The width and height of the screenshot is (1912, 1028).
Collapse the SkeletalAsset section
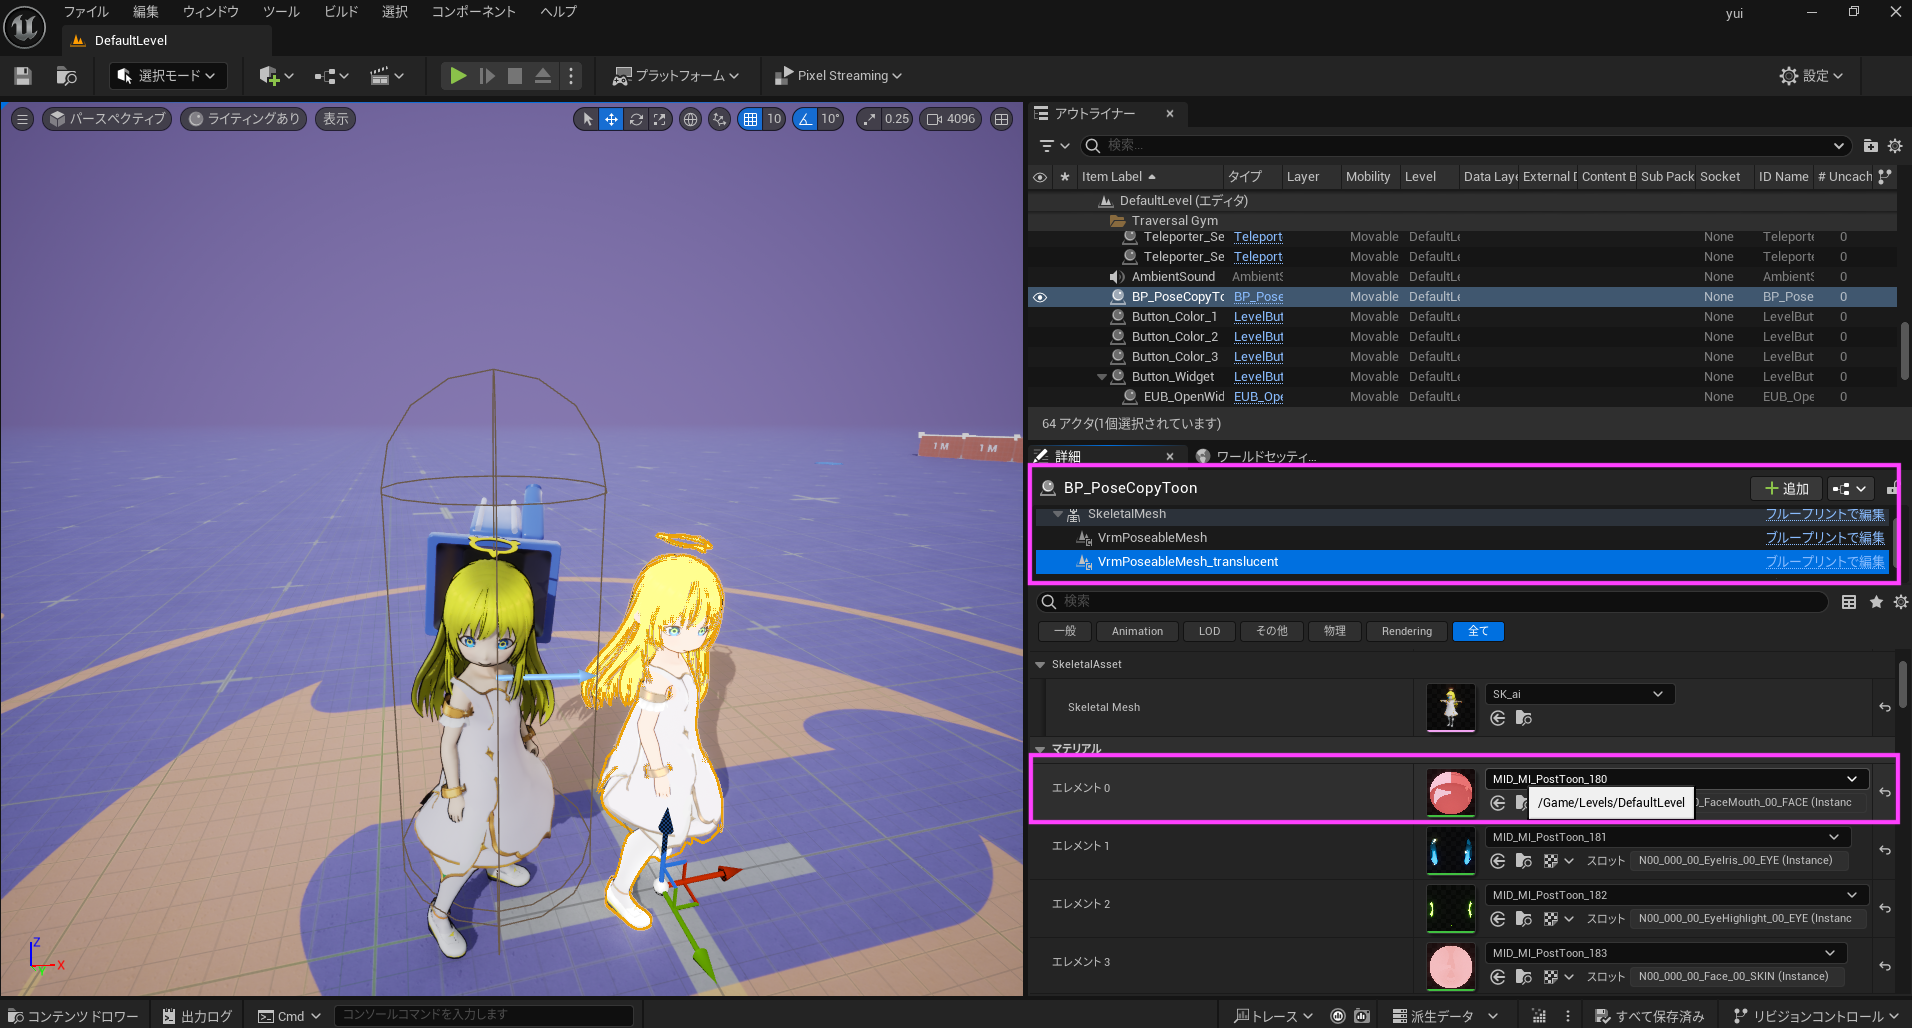tap(1040, 665)
